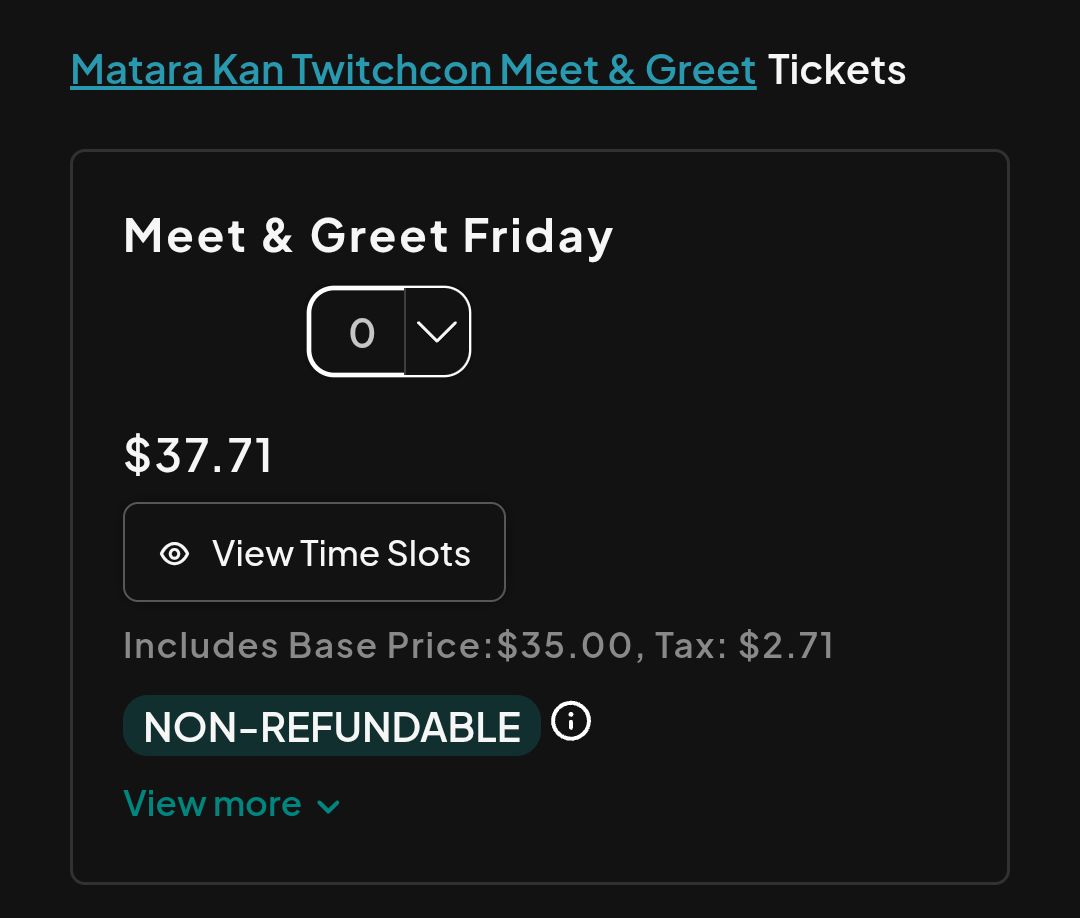Screen dimensions: 1080x918
Task: Click the down-chevron icon beside View more
Action: (x=328, y=807)
